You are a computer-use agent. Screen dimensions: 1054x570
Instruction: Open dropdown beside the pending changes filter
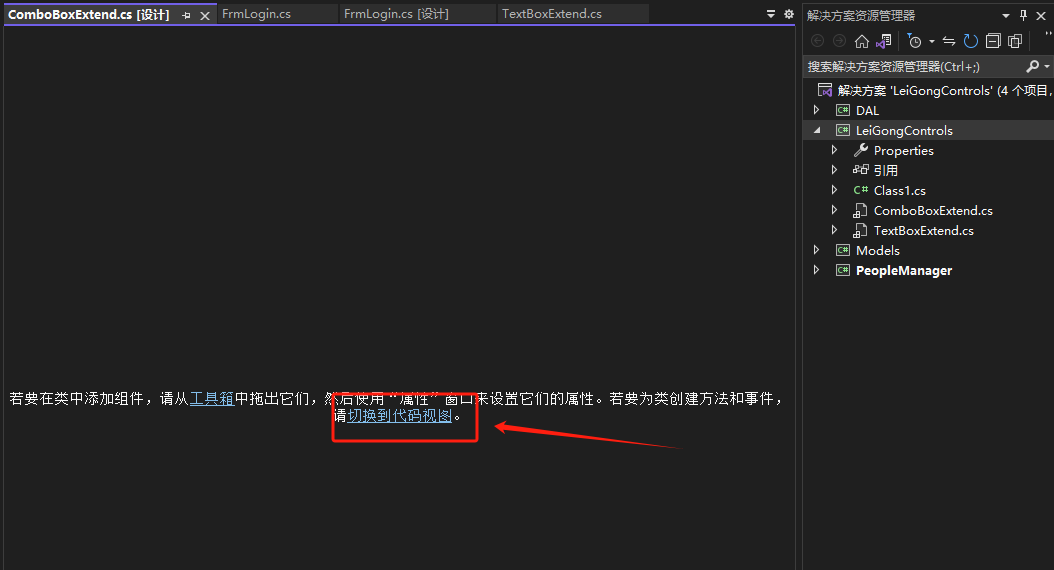coord(932,42)
